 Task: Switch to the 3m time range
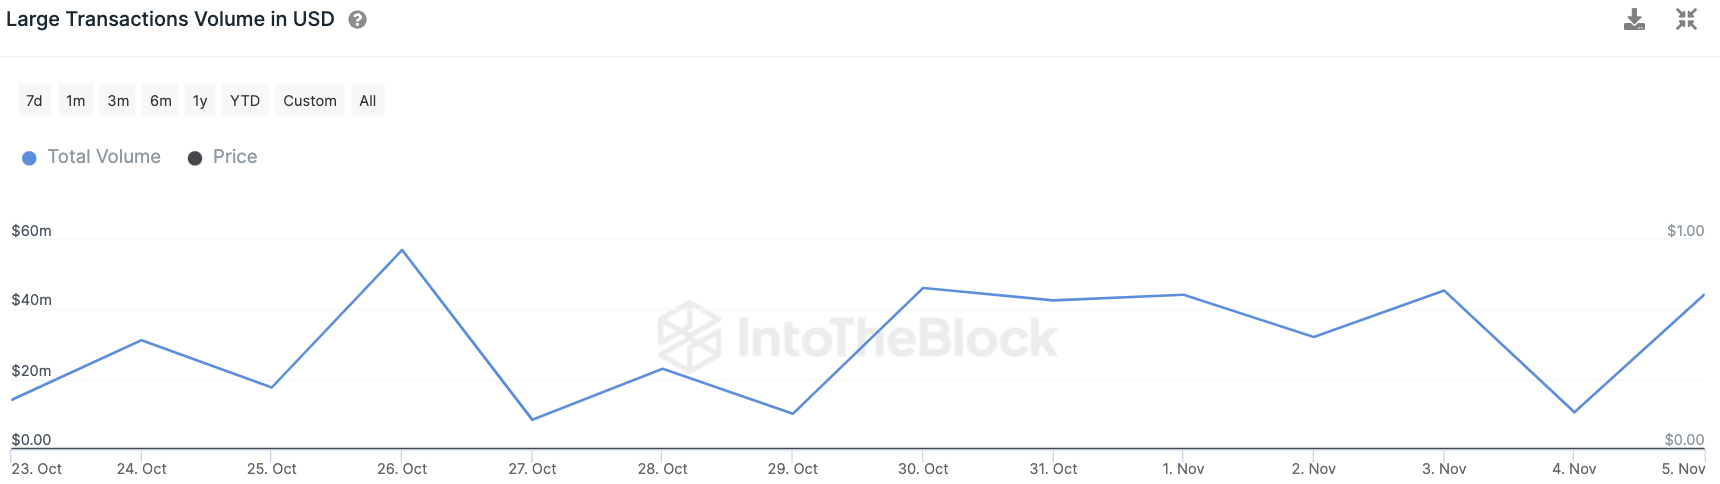pos(118,100)
